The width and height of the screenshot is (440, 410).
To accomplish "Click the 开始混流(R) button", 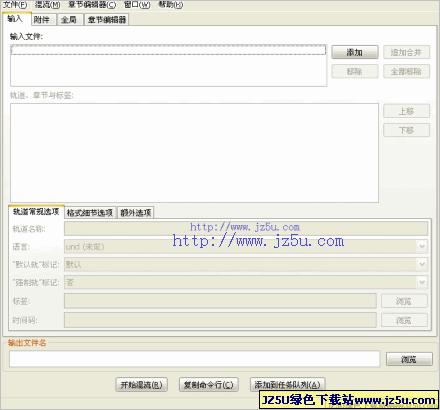I will (142, 385).
